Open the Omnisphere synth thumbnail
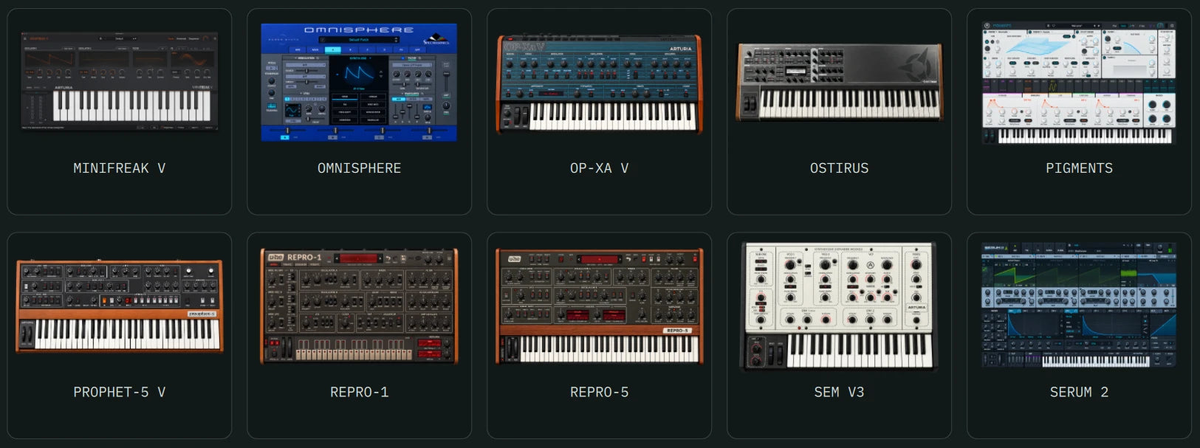The image size is (1200, 448). point(359,82)
